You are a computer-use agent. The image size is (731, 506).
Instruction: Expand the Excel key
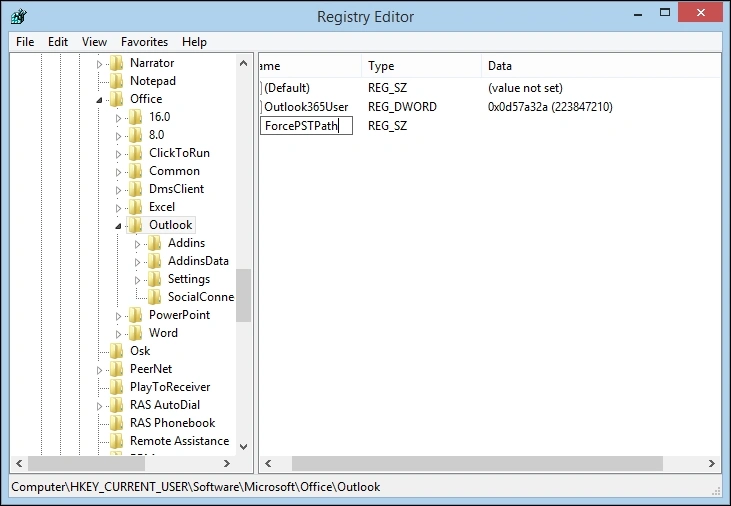[x=118, y=208]
